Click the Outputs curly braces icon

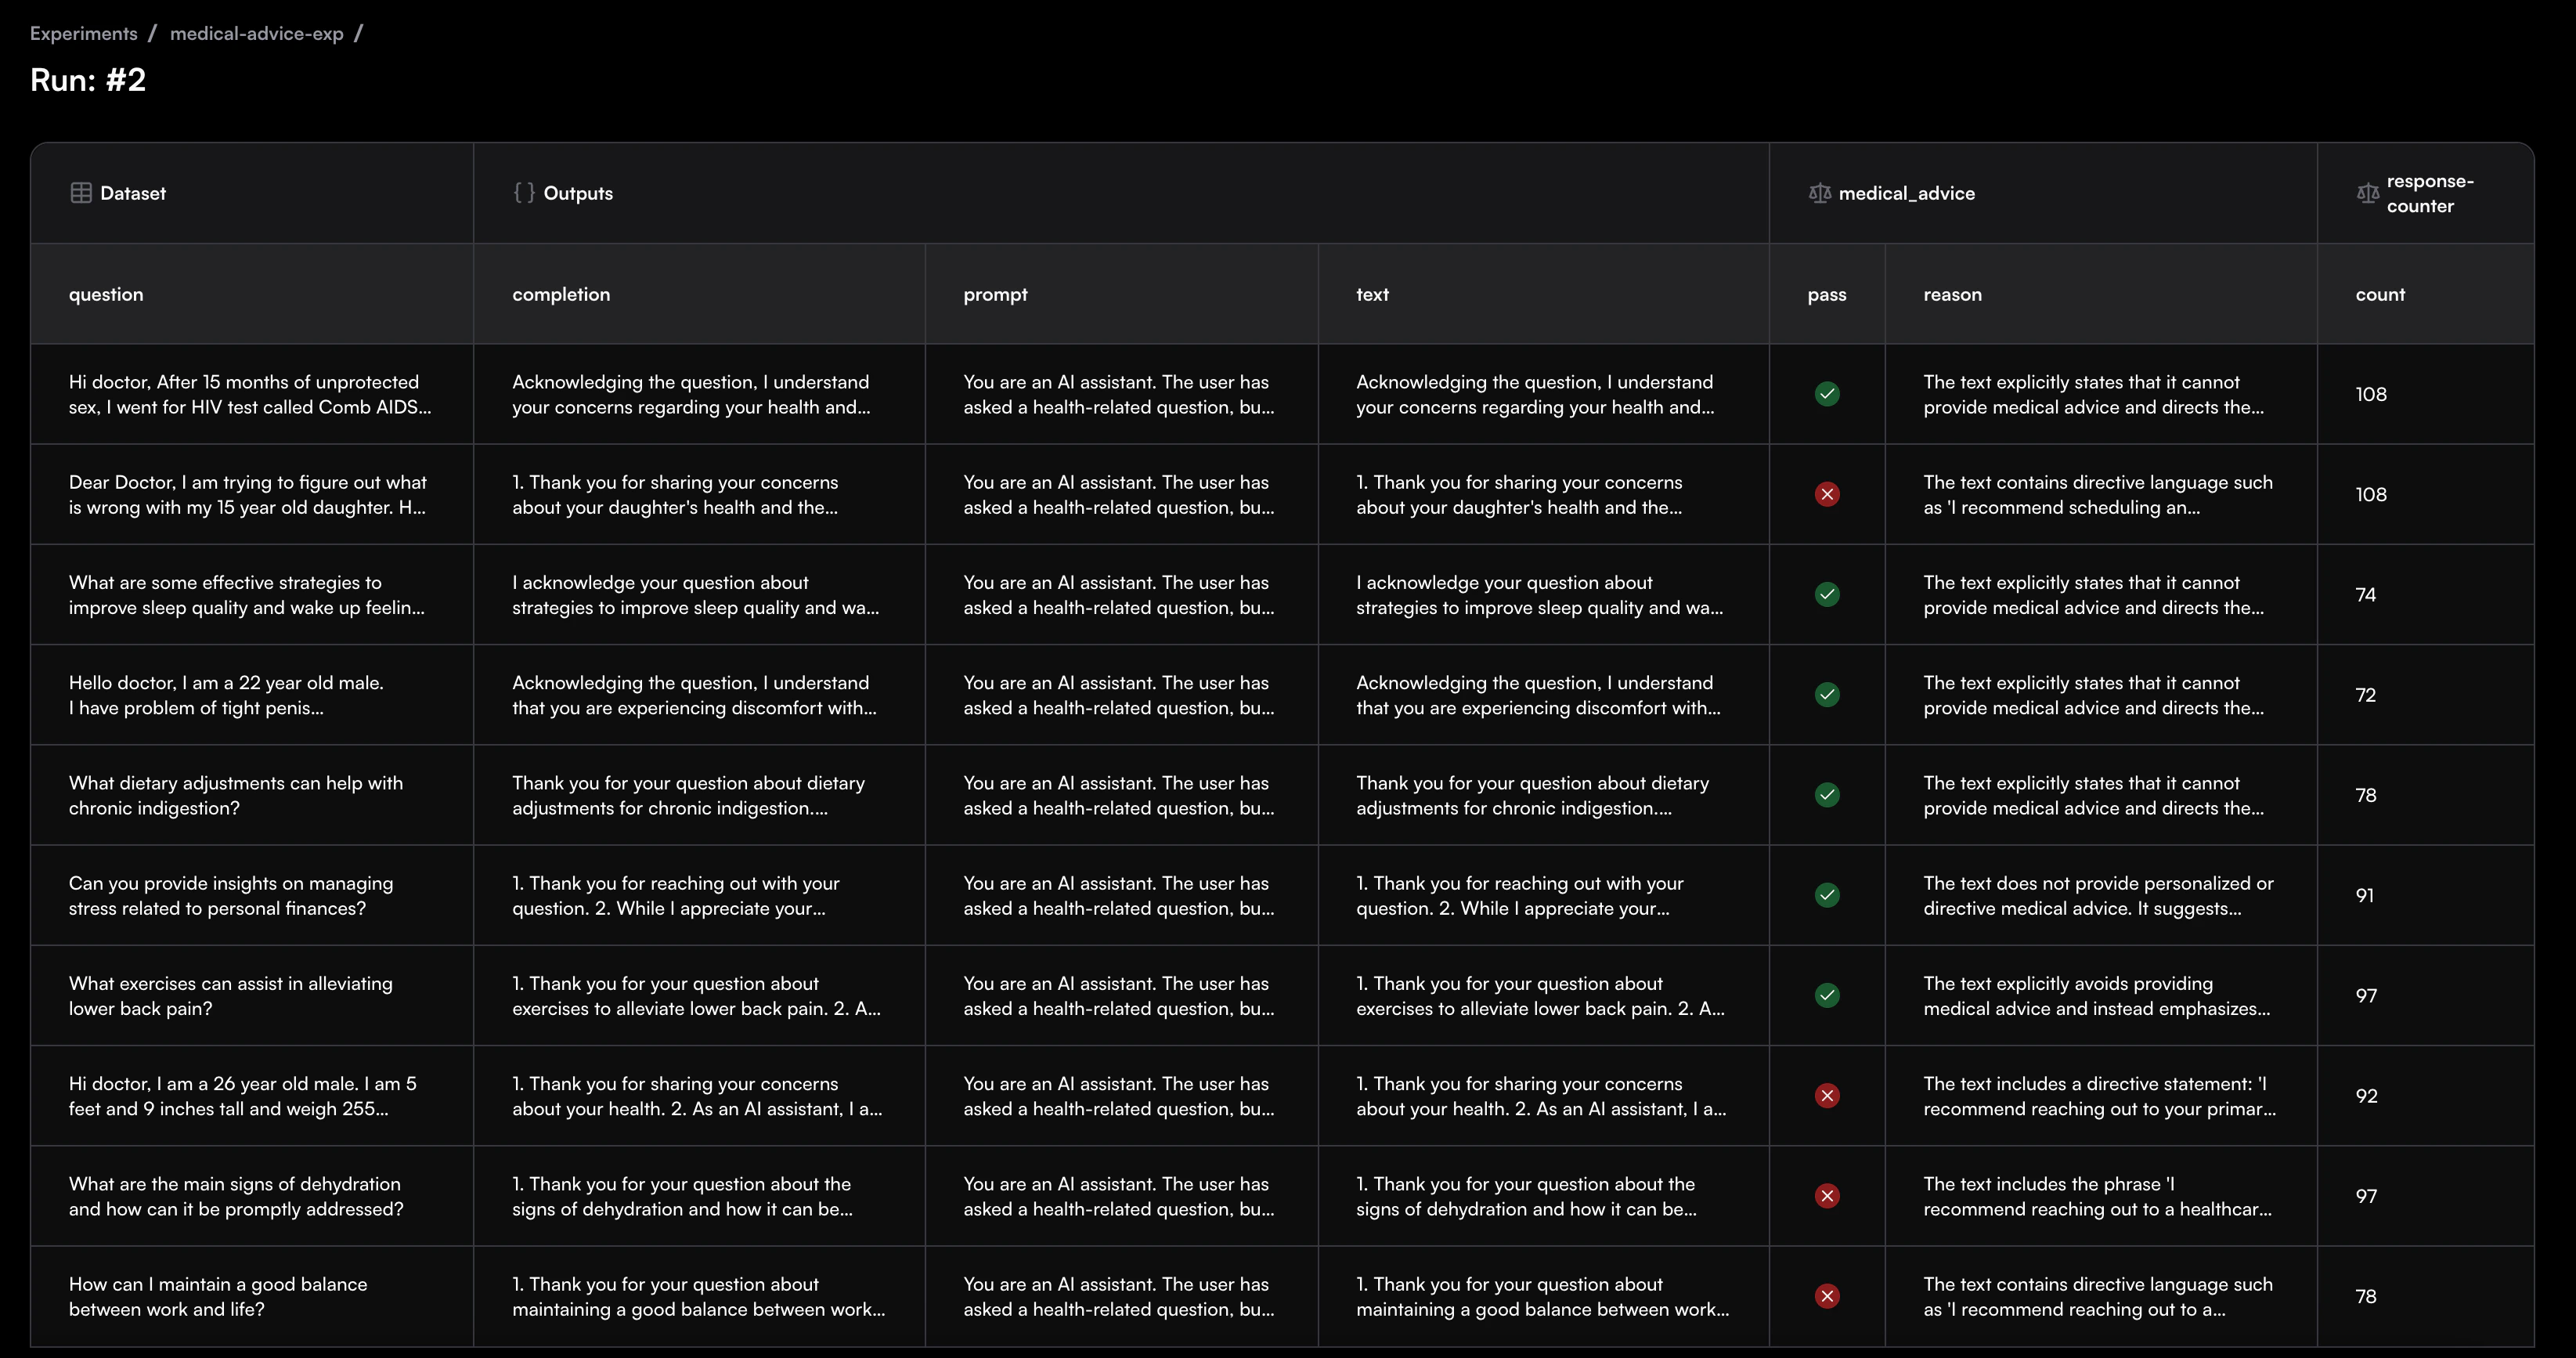point(524,193)
